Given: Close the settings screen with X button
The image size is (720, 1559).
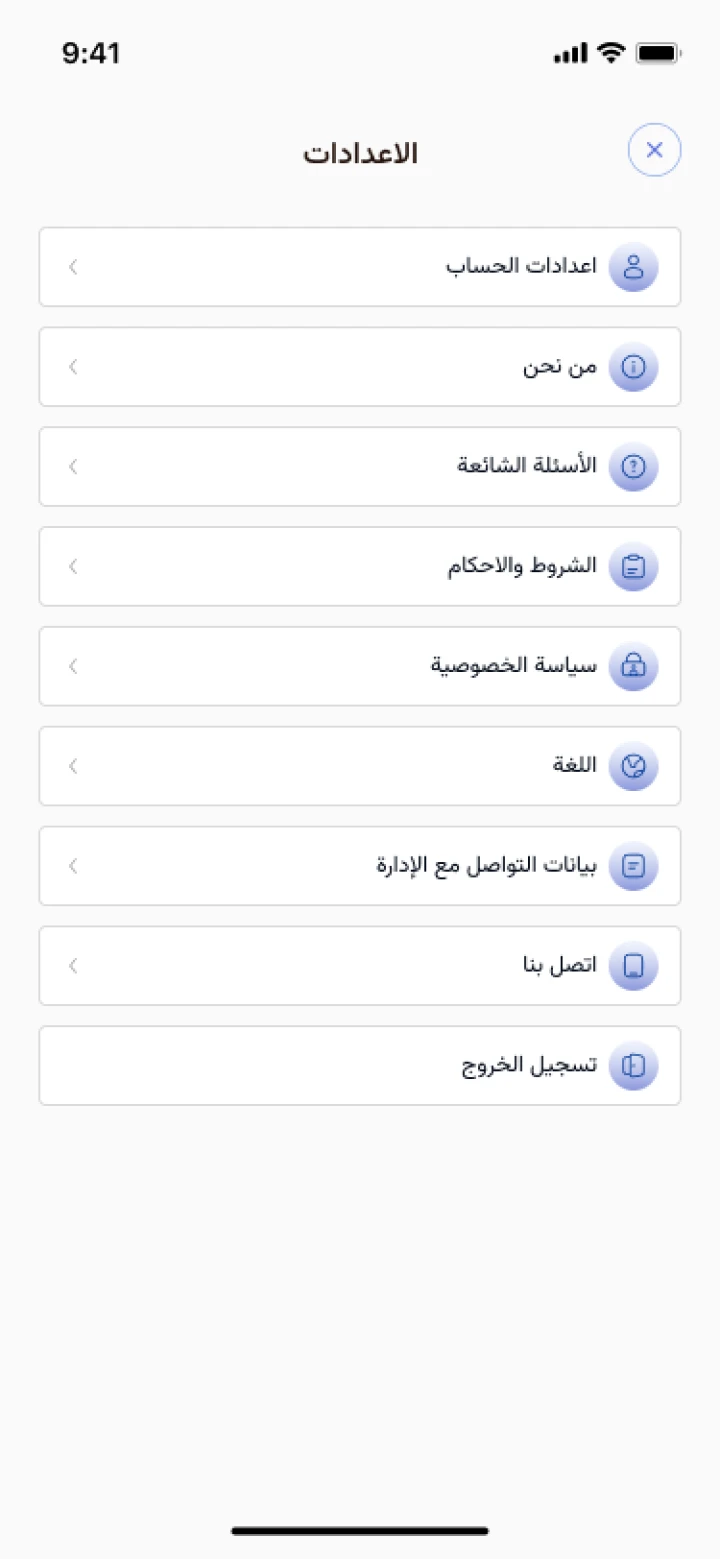Looking at the screenshot, I should (654, 151).
